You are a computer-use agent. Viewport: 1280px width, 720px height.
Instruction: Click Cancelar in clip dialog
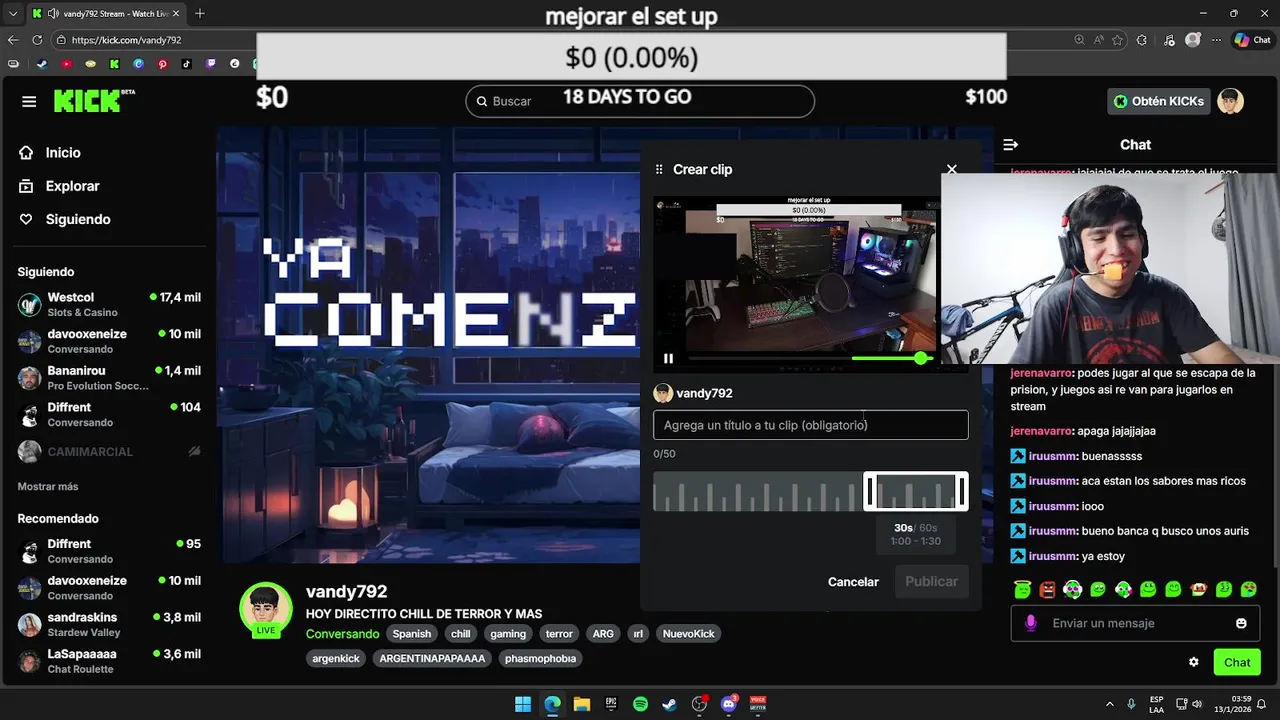click(x=853, y=582)
